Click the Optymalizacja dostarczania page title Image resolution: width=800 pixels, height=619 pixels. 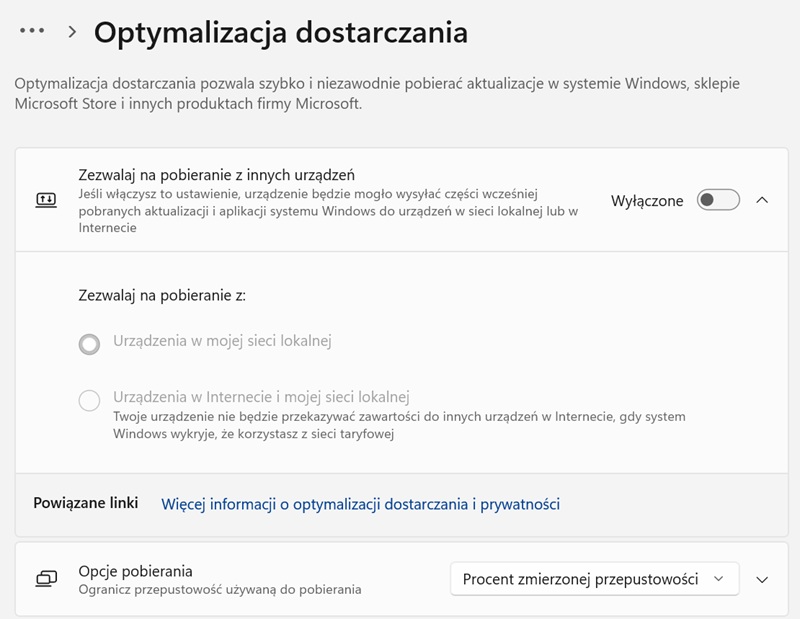click(x=280, y=32)
